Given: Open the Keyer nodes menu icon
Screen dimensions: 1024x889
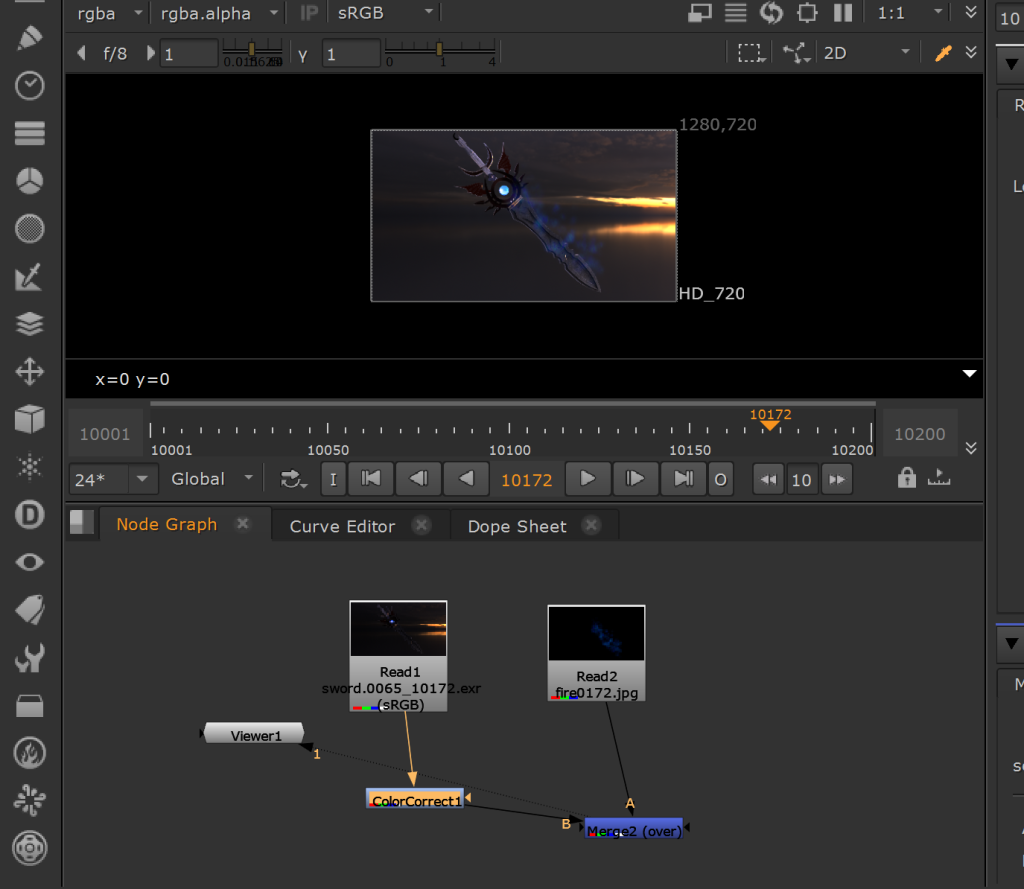Looking at the screenshot, I should point(29,276).
